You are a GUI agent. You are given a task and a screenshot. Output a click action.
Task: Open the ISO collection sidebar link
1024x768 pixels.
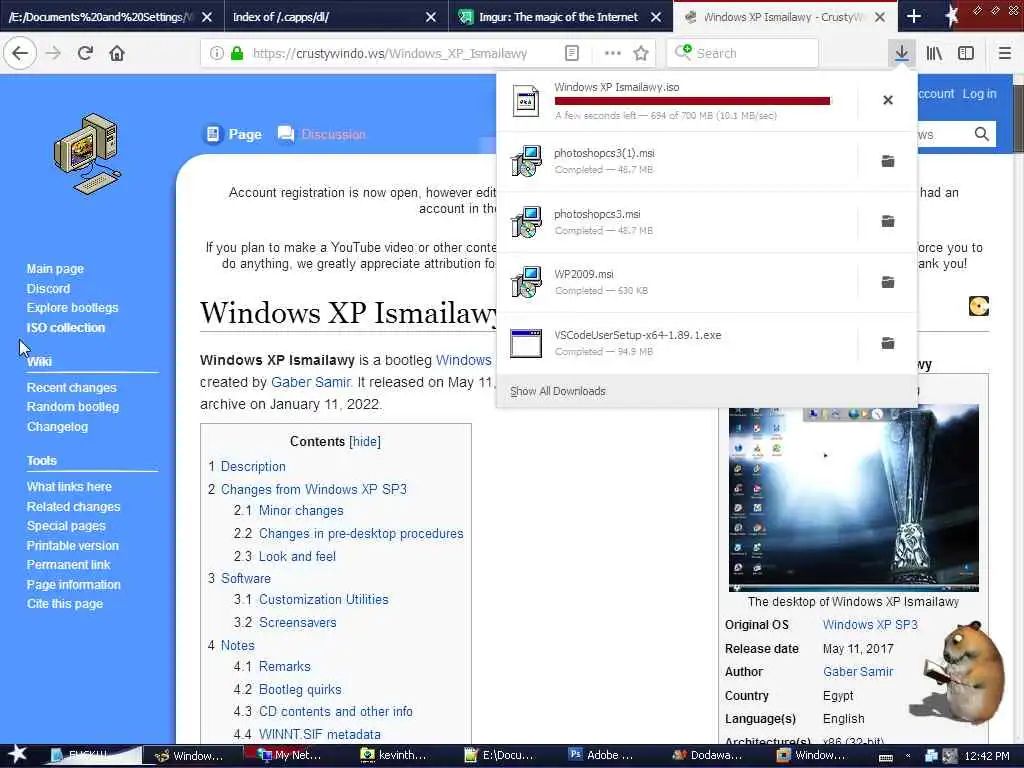point(65,327)
